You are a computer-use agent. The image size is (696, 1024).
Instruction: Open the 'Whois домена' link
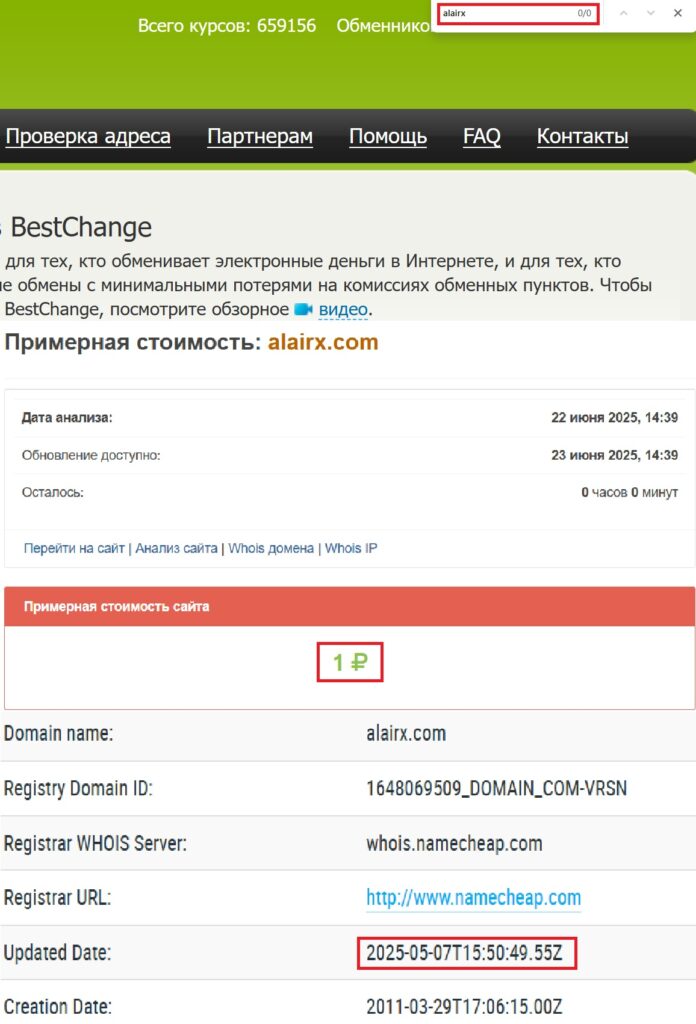tap(272, 548)
